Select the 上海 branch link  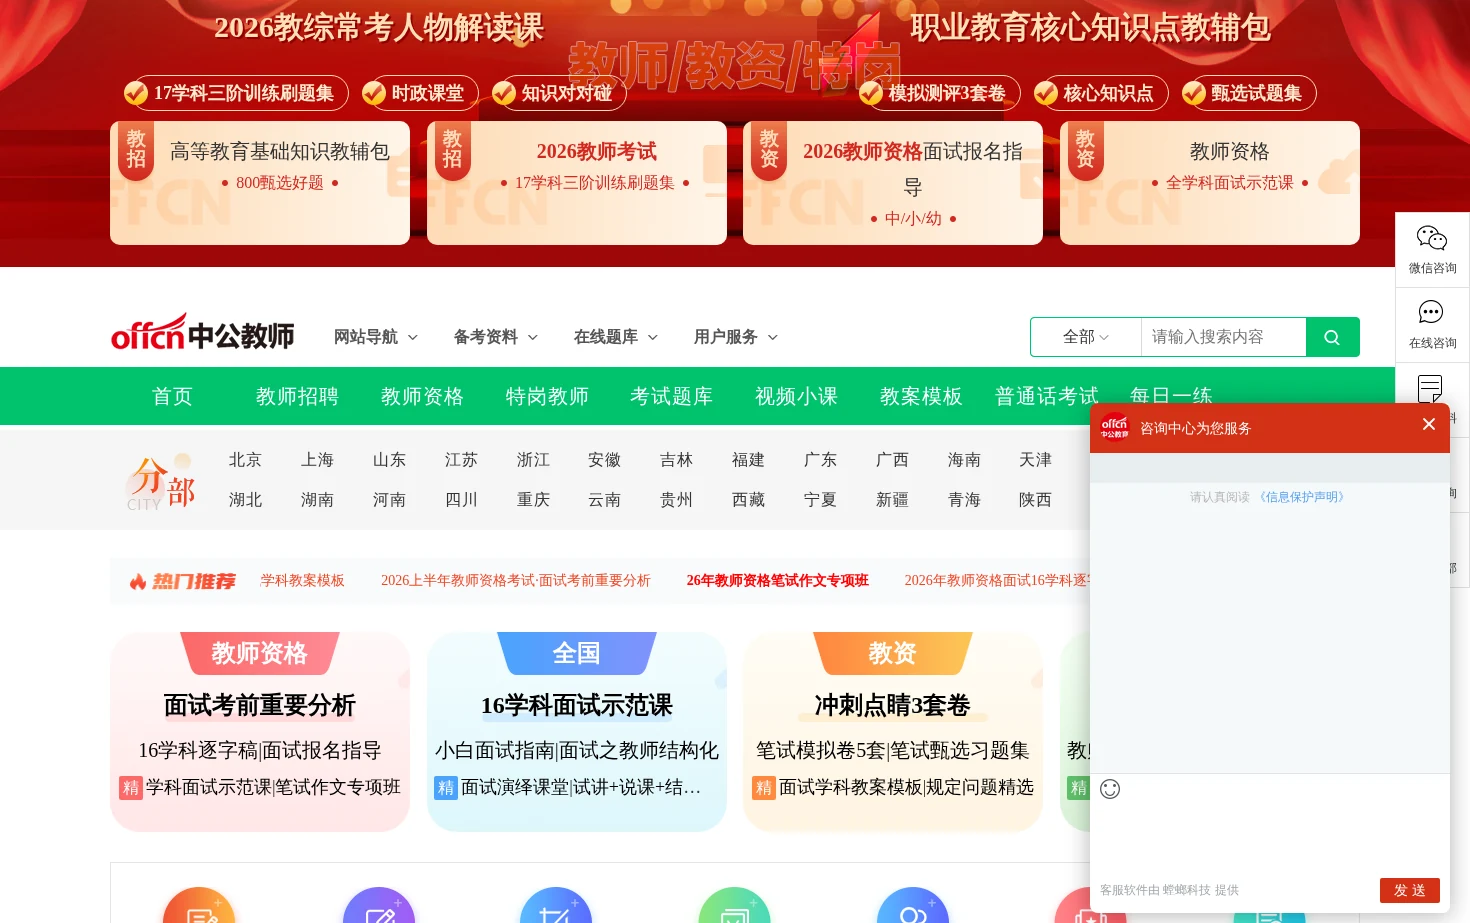[317, 459]
